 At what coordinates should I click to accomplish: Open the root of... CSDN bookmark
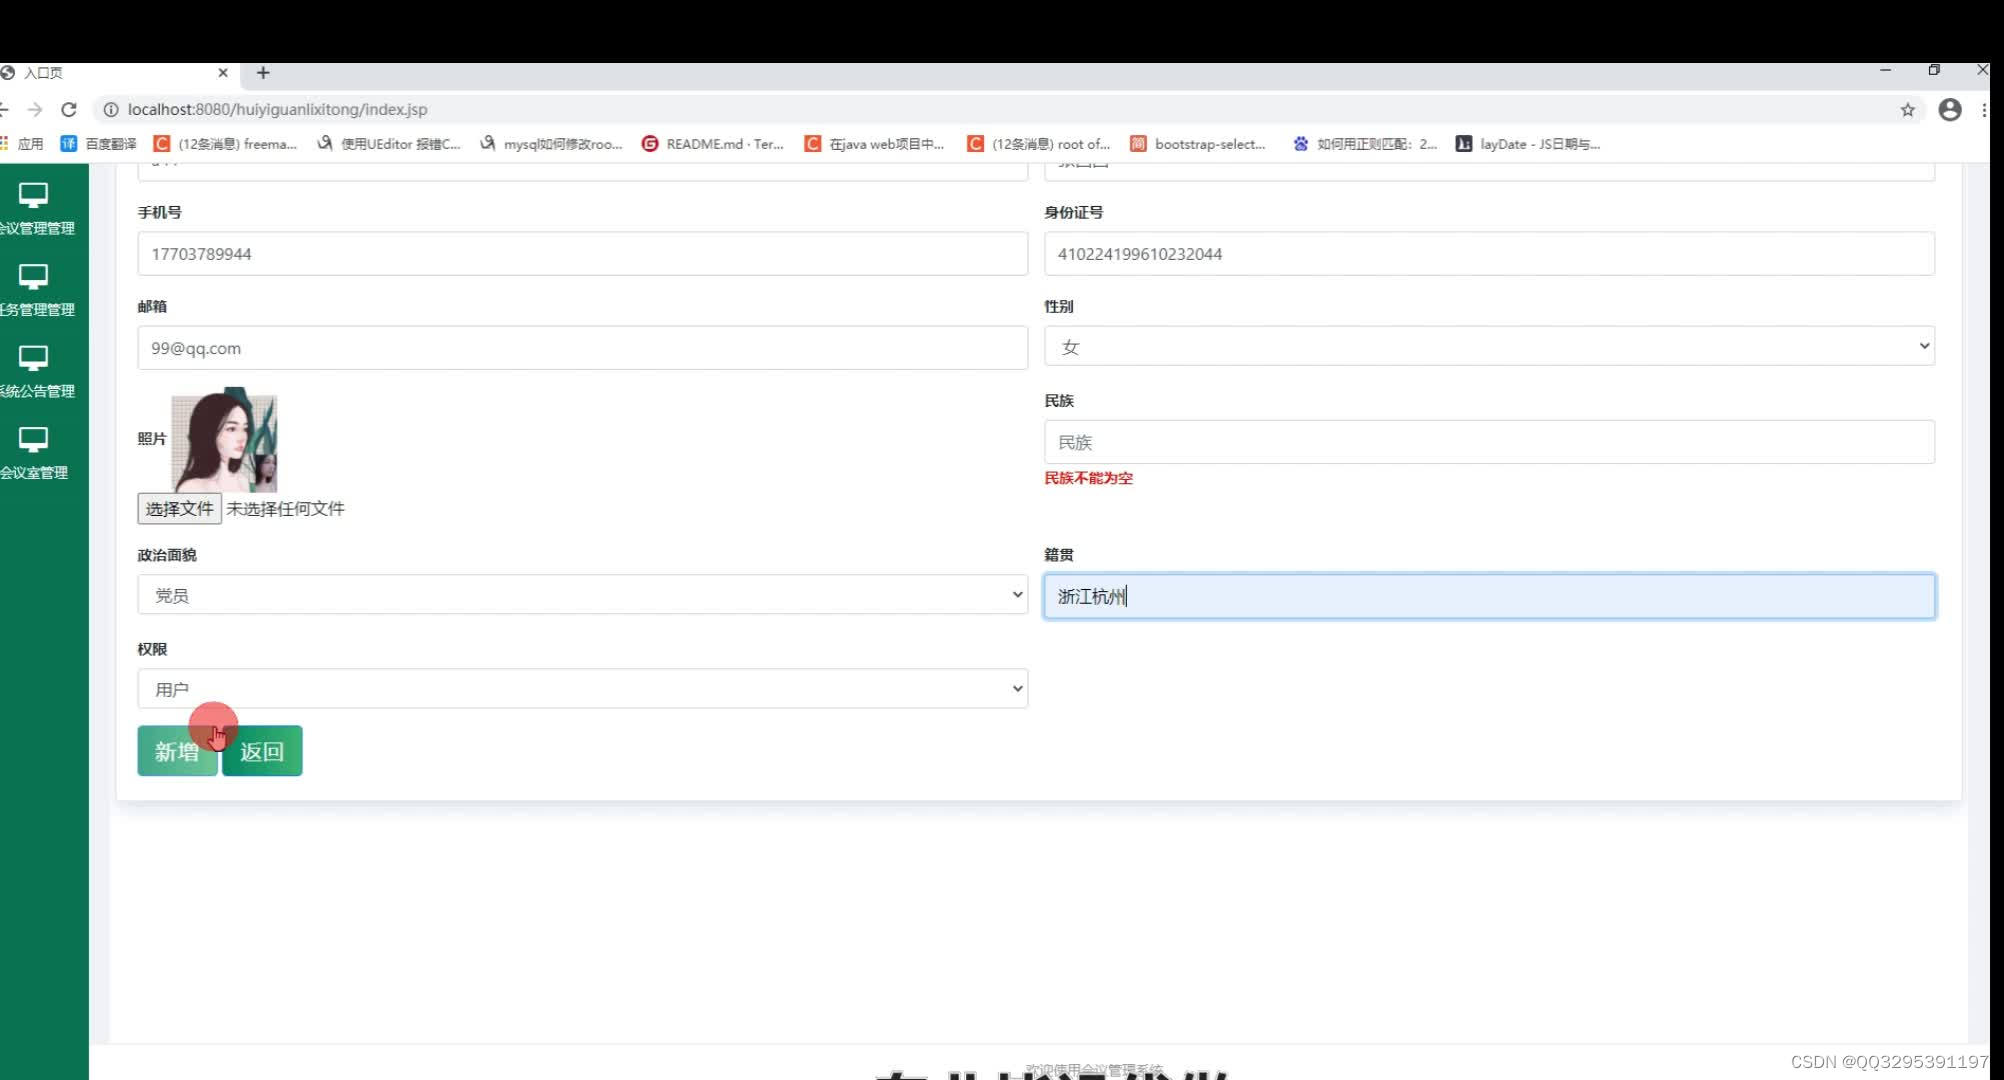pyautogui.click(x=1039, y=144)
